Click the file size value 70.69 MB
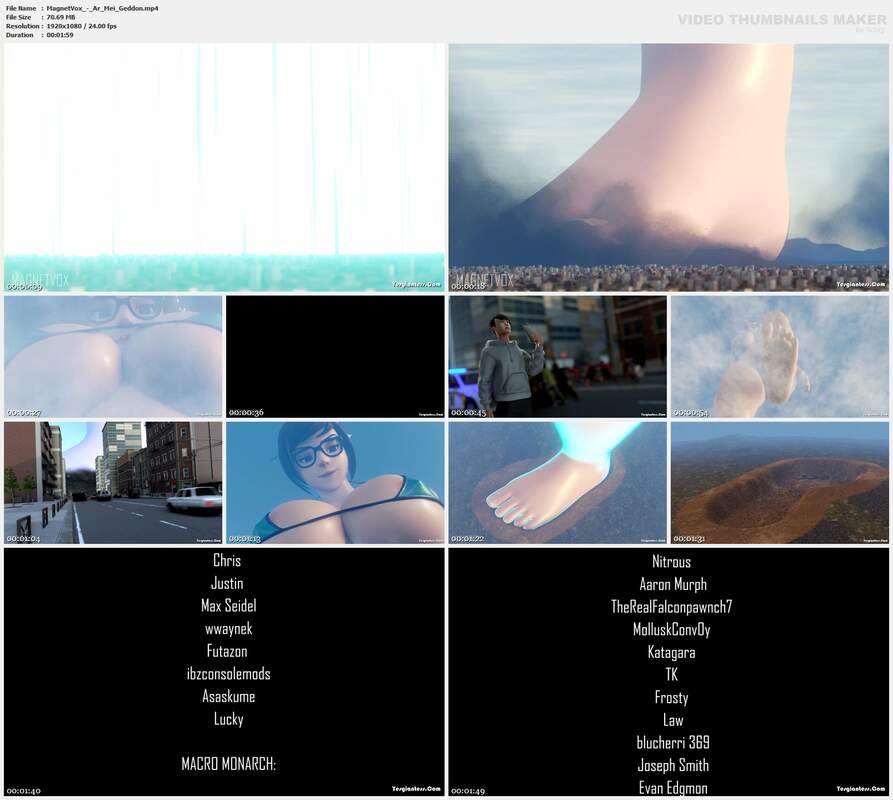This screenshot has width=893, height=800. (61, 18)
